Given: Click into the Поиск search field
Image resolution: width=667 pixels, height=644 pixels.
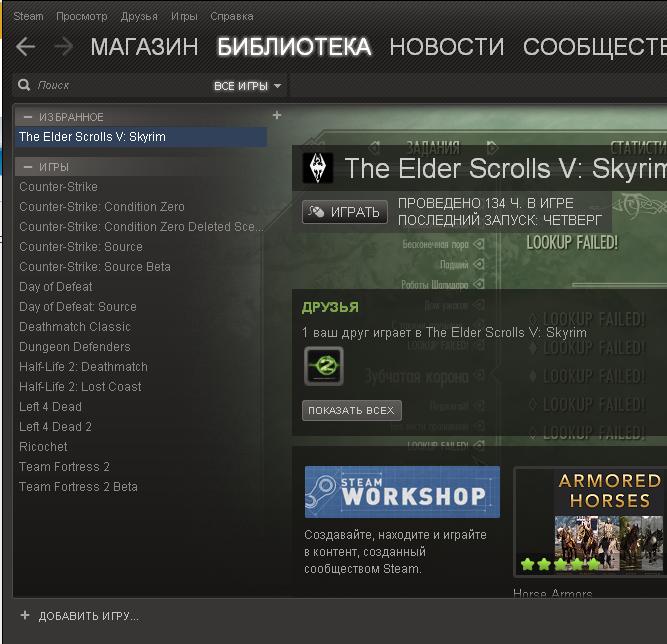Looking at the screenshot, I should click(x=121, y=85).
